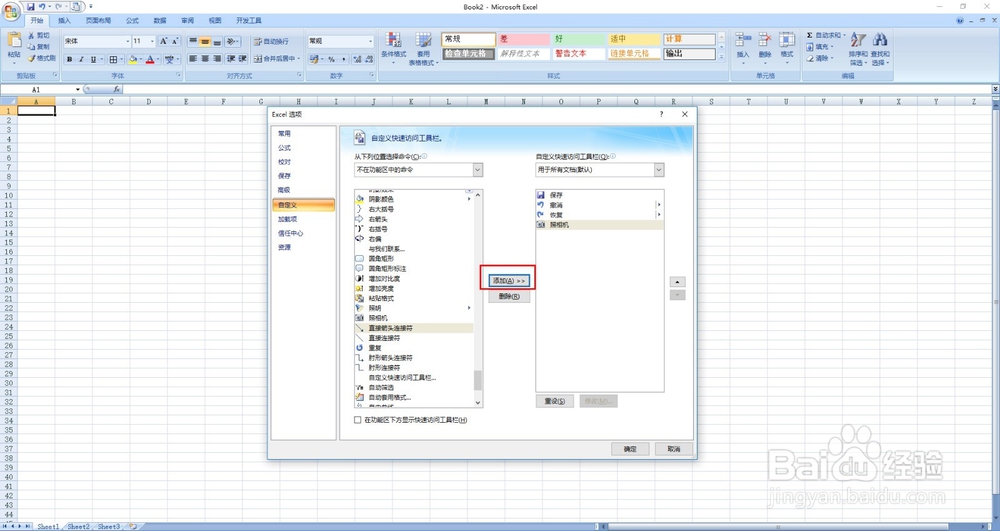Open the font size 11 dropdown

point(152,41)
